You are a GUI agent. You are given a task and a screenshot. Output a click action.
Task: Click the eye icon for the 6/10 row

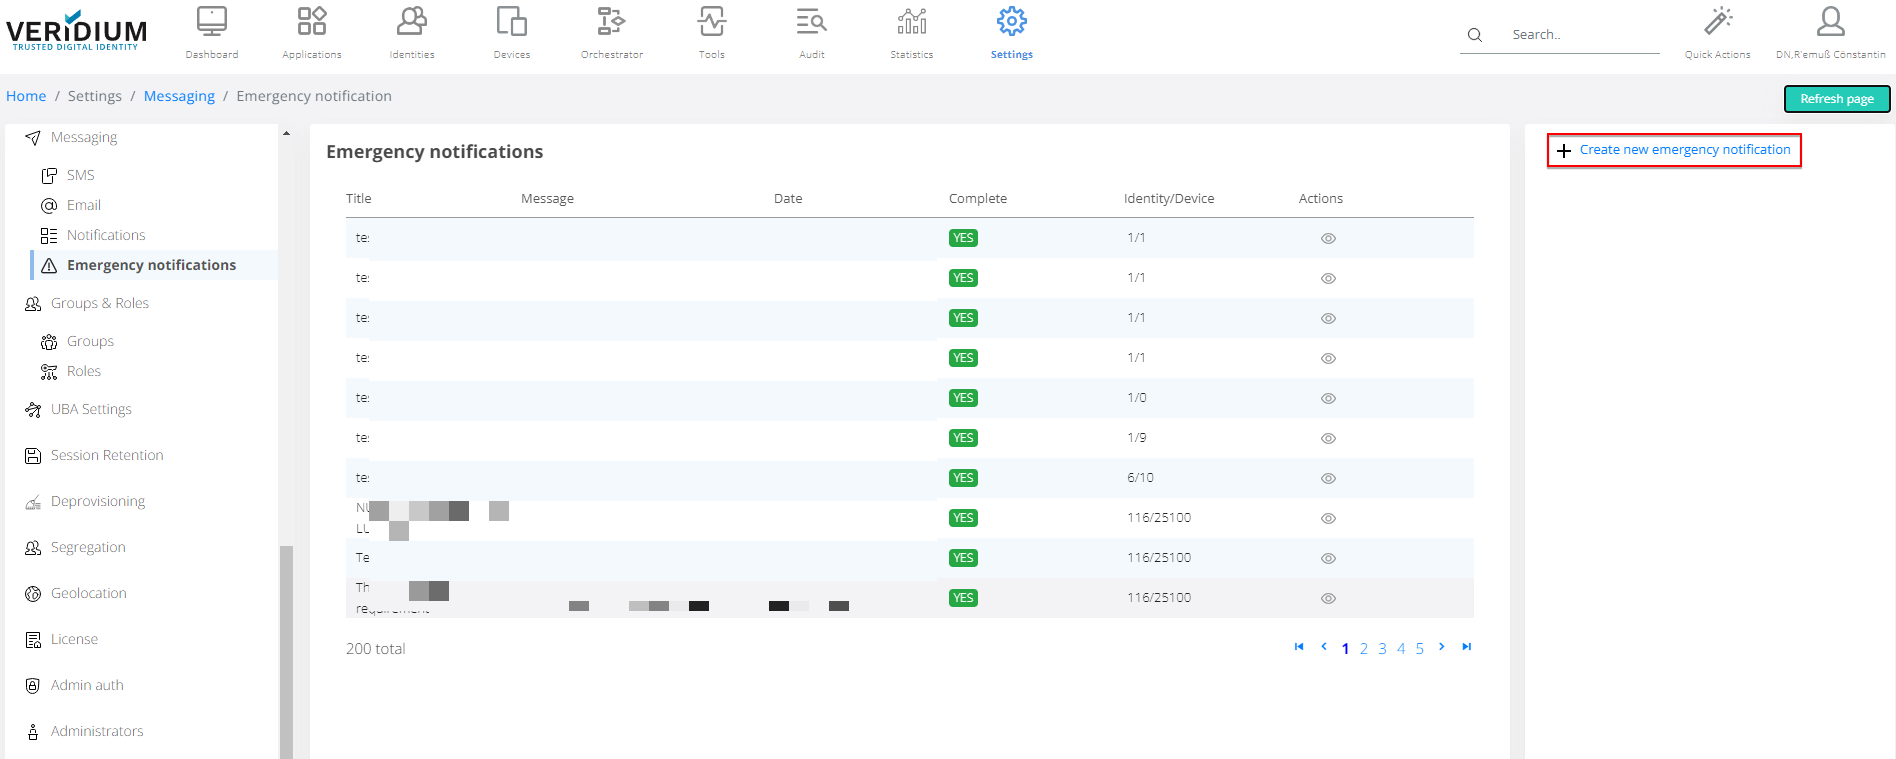pyautogui.click(x=1328, y=479)
